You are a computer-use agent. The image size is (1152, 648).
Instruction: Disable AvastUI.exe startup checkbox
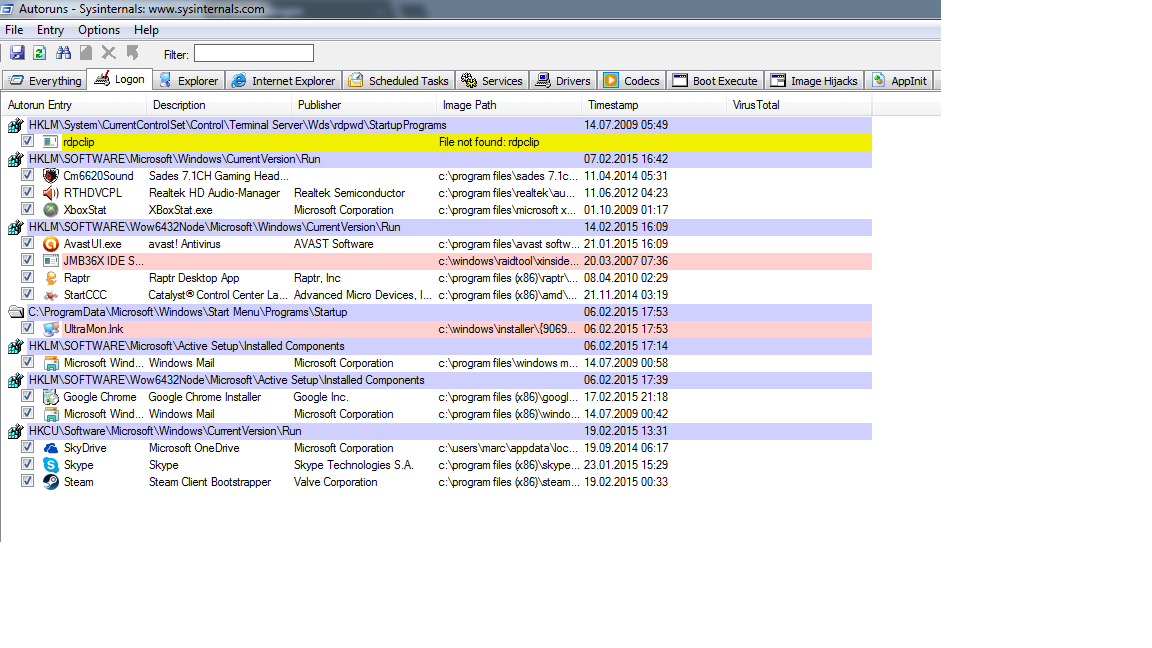tap(27, 243)
